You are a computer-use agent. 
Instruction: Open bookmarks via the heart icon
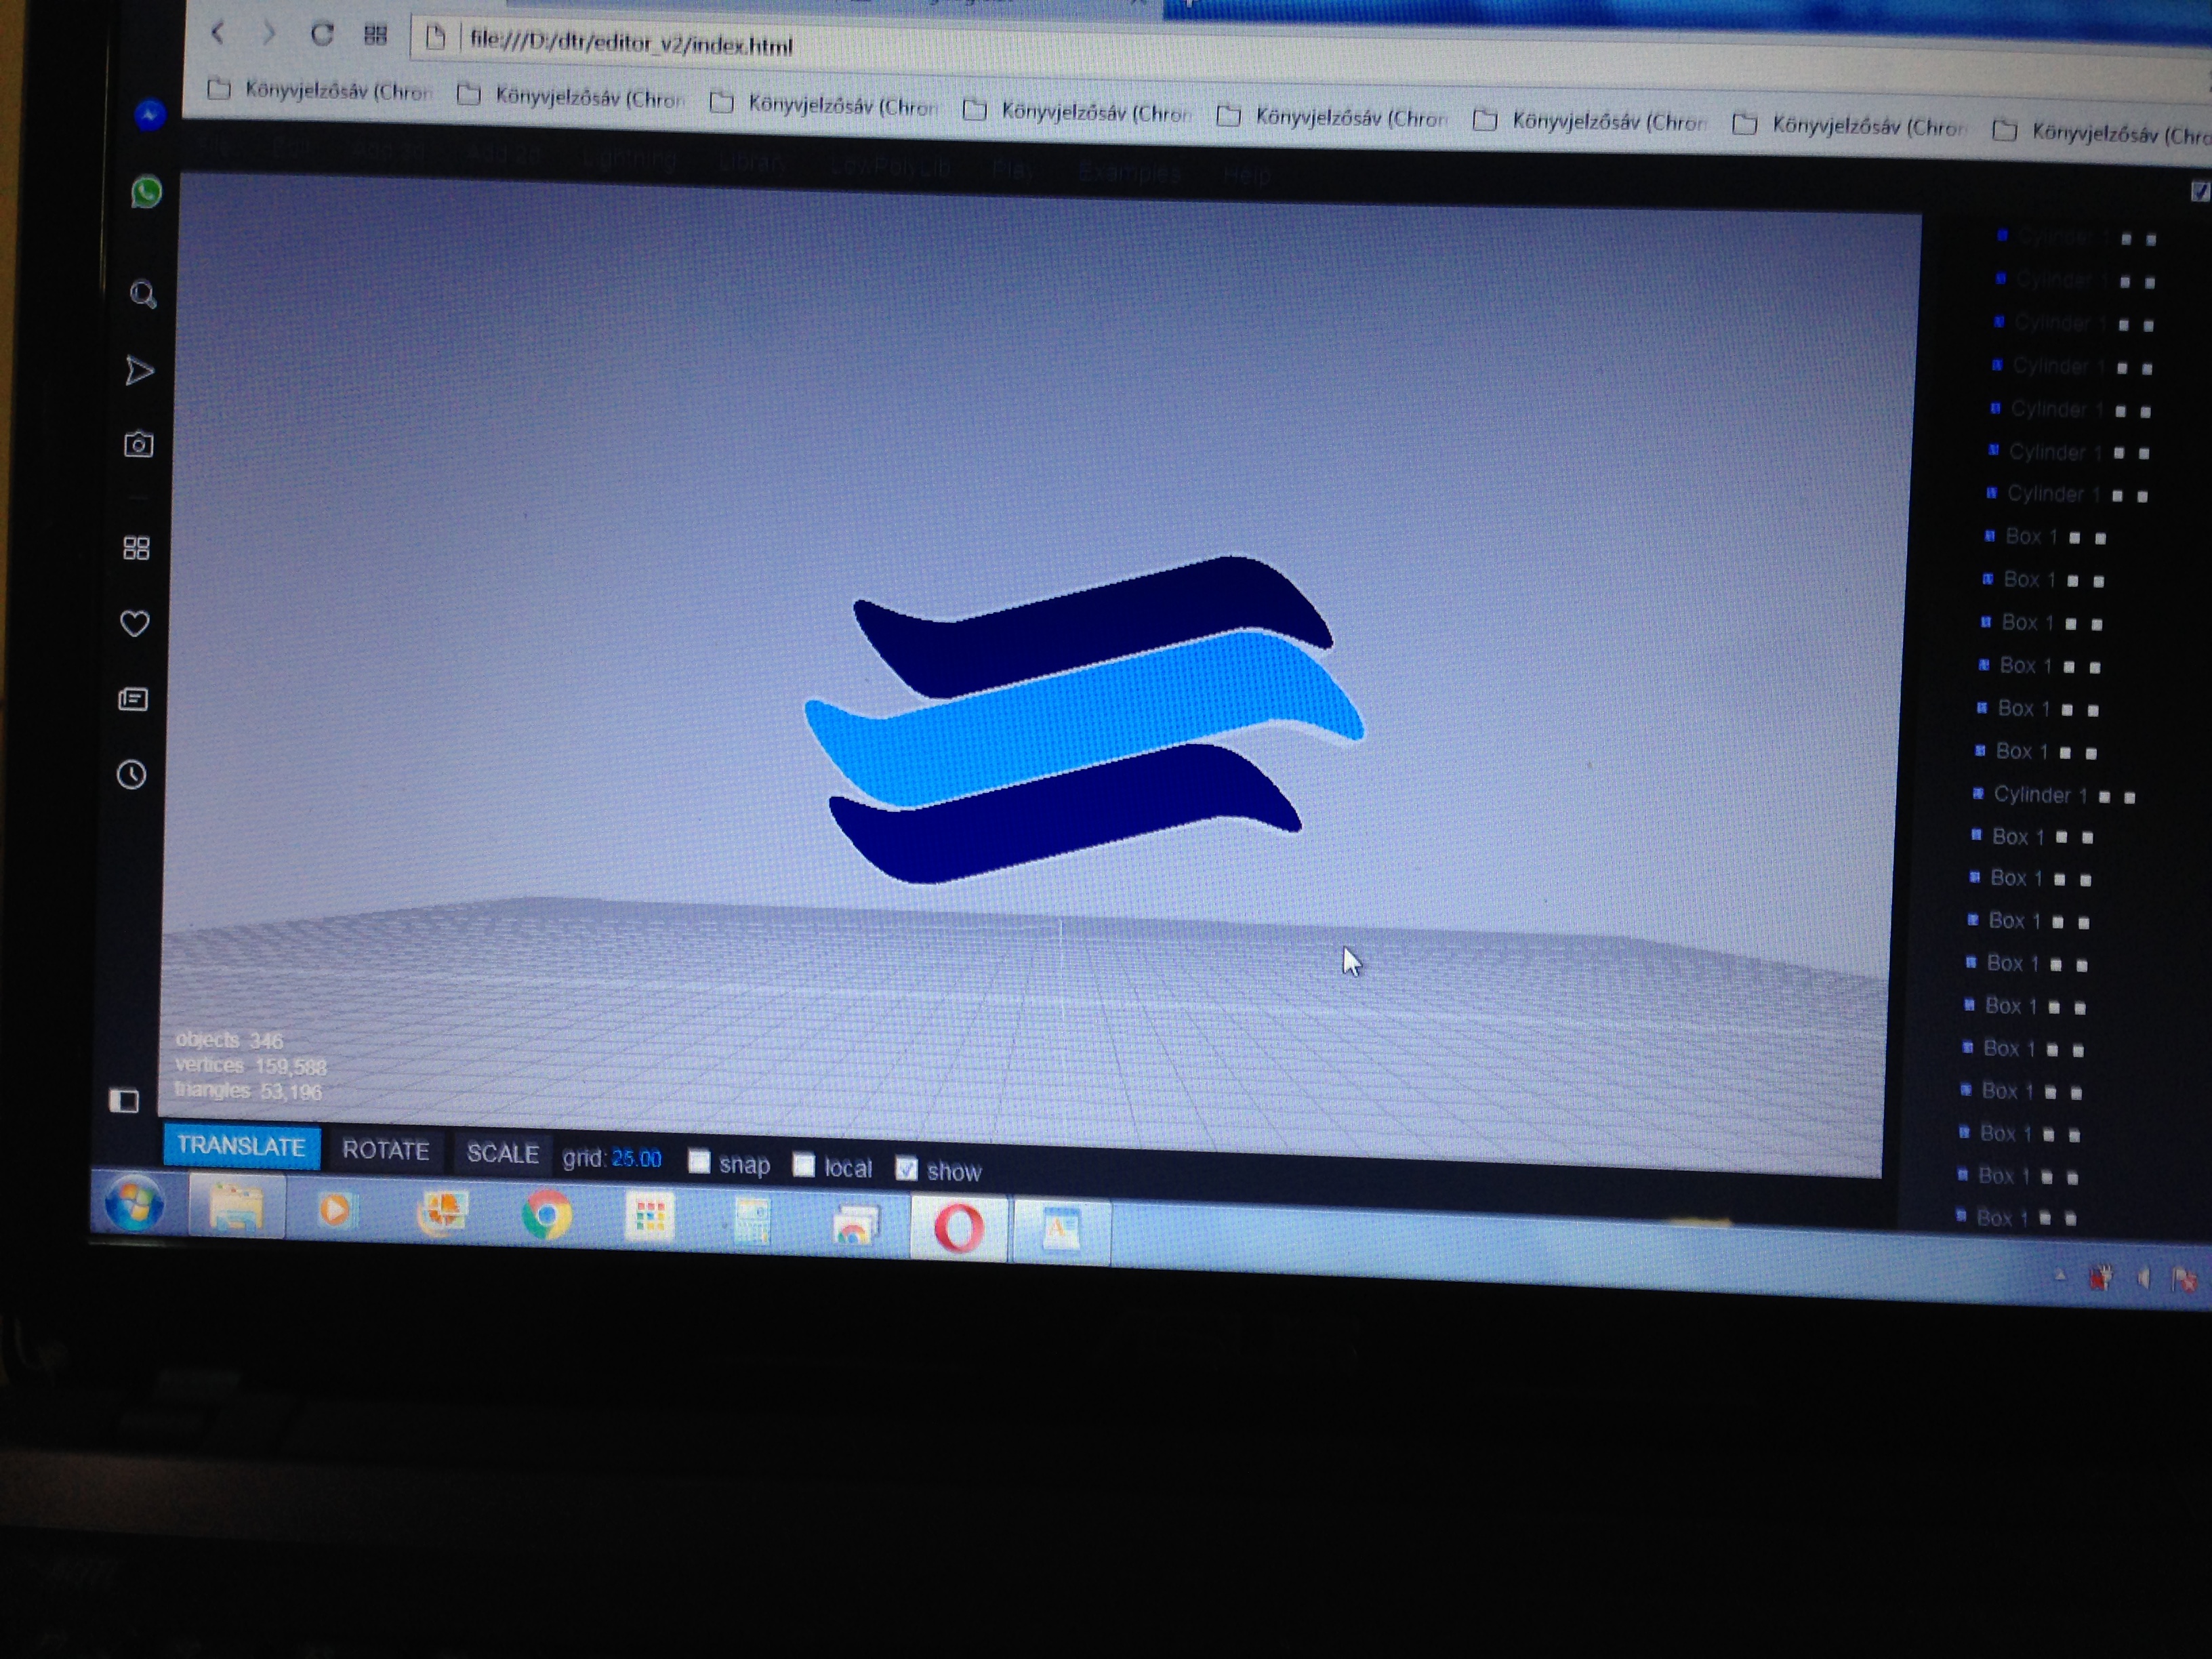click(134, 624)
